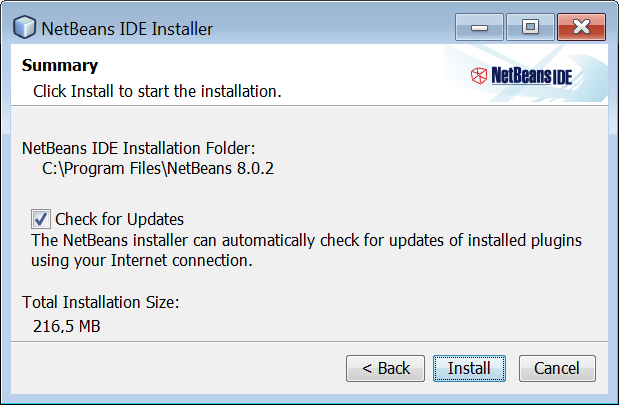Click the 'NetBeans IDE Installer' title text
Screen dimensions: 619x405
click(x=127, y=29)
